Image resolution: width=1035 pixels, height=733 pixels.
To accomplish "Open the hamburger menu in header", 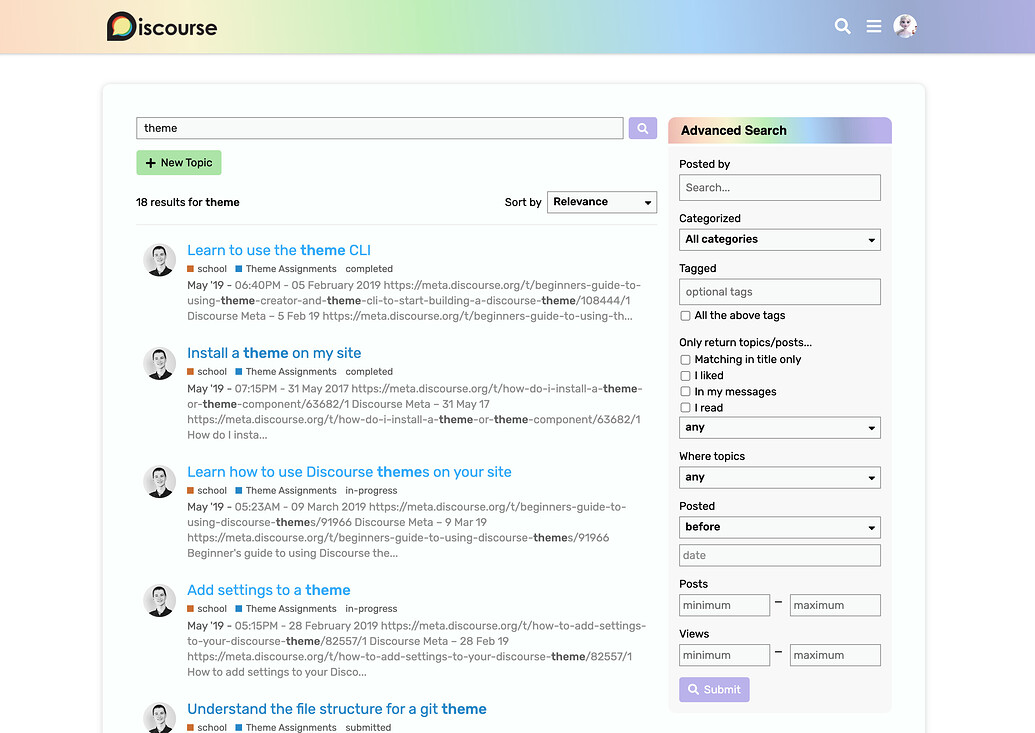I will [x=874, y=27].
